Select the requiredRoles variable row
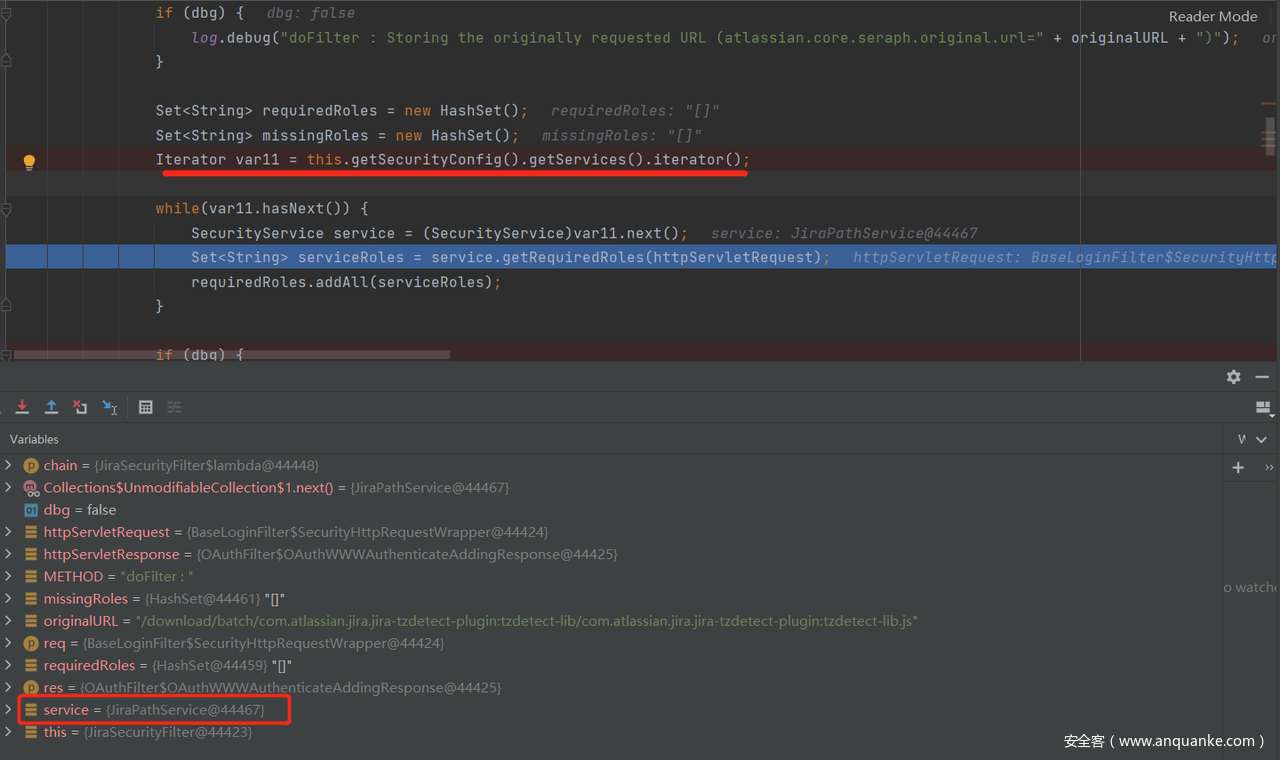This screenshot has width=1280, height=760. 610,665
